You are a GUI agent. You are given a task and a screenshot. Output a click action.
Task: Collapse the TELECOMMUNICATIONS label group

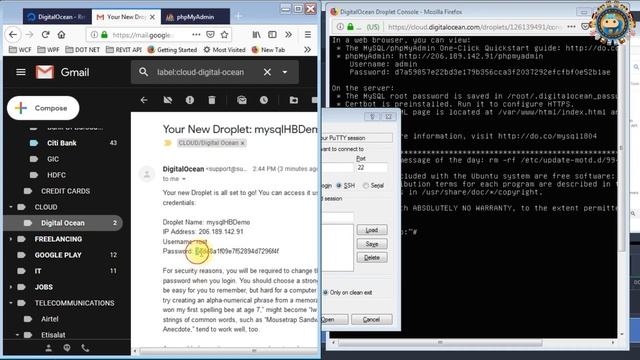click(x=11, y=303)
